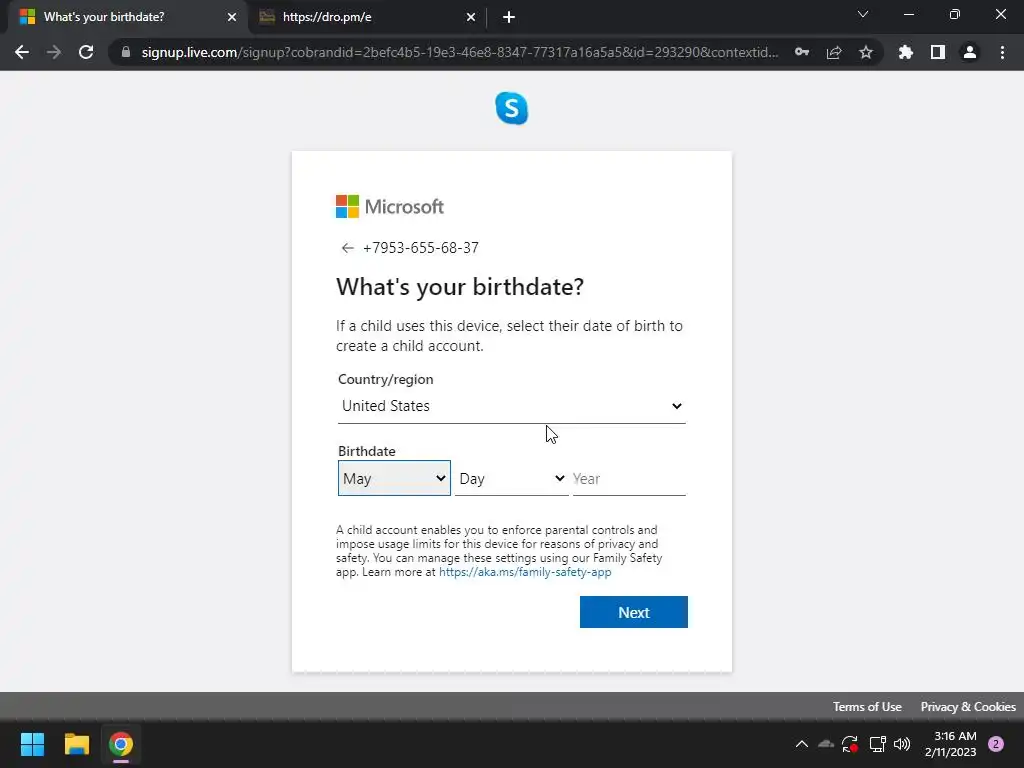Open Chrome's three-dot menu
This screenshot has width=1024, height=768.
click(x=1002, y=52)
